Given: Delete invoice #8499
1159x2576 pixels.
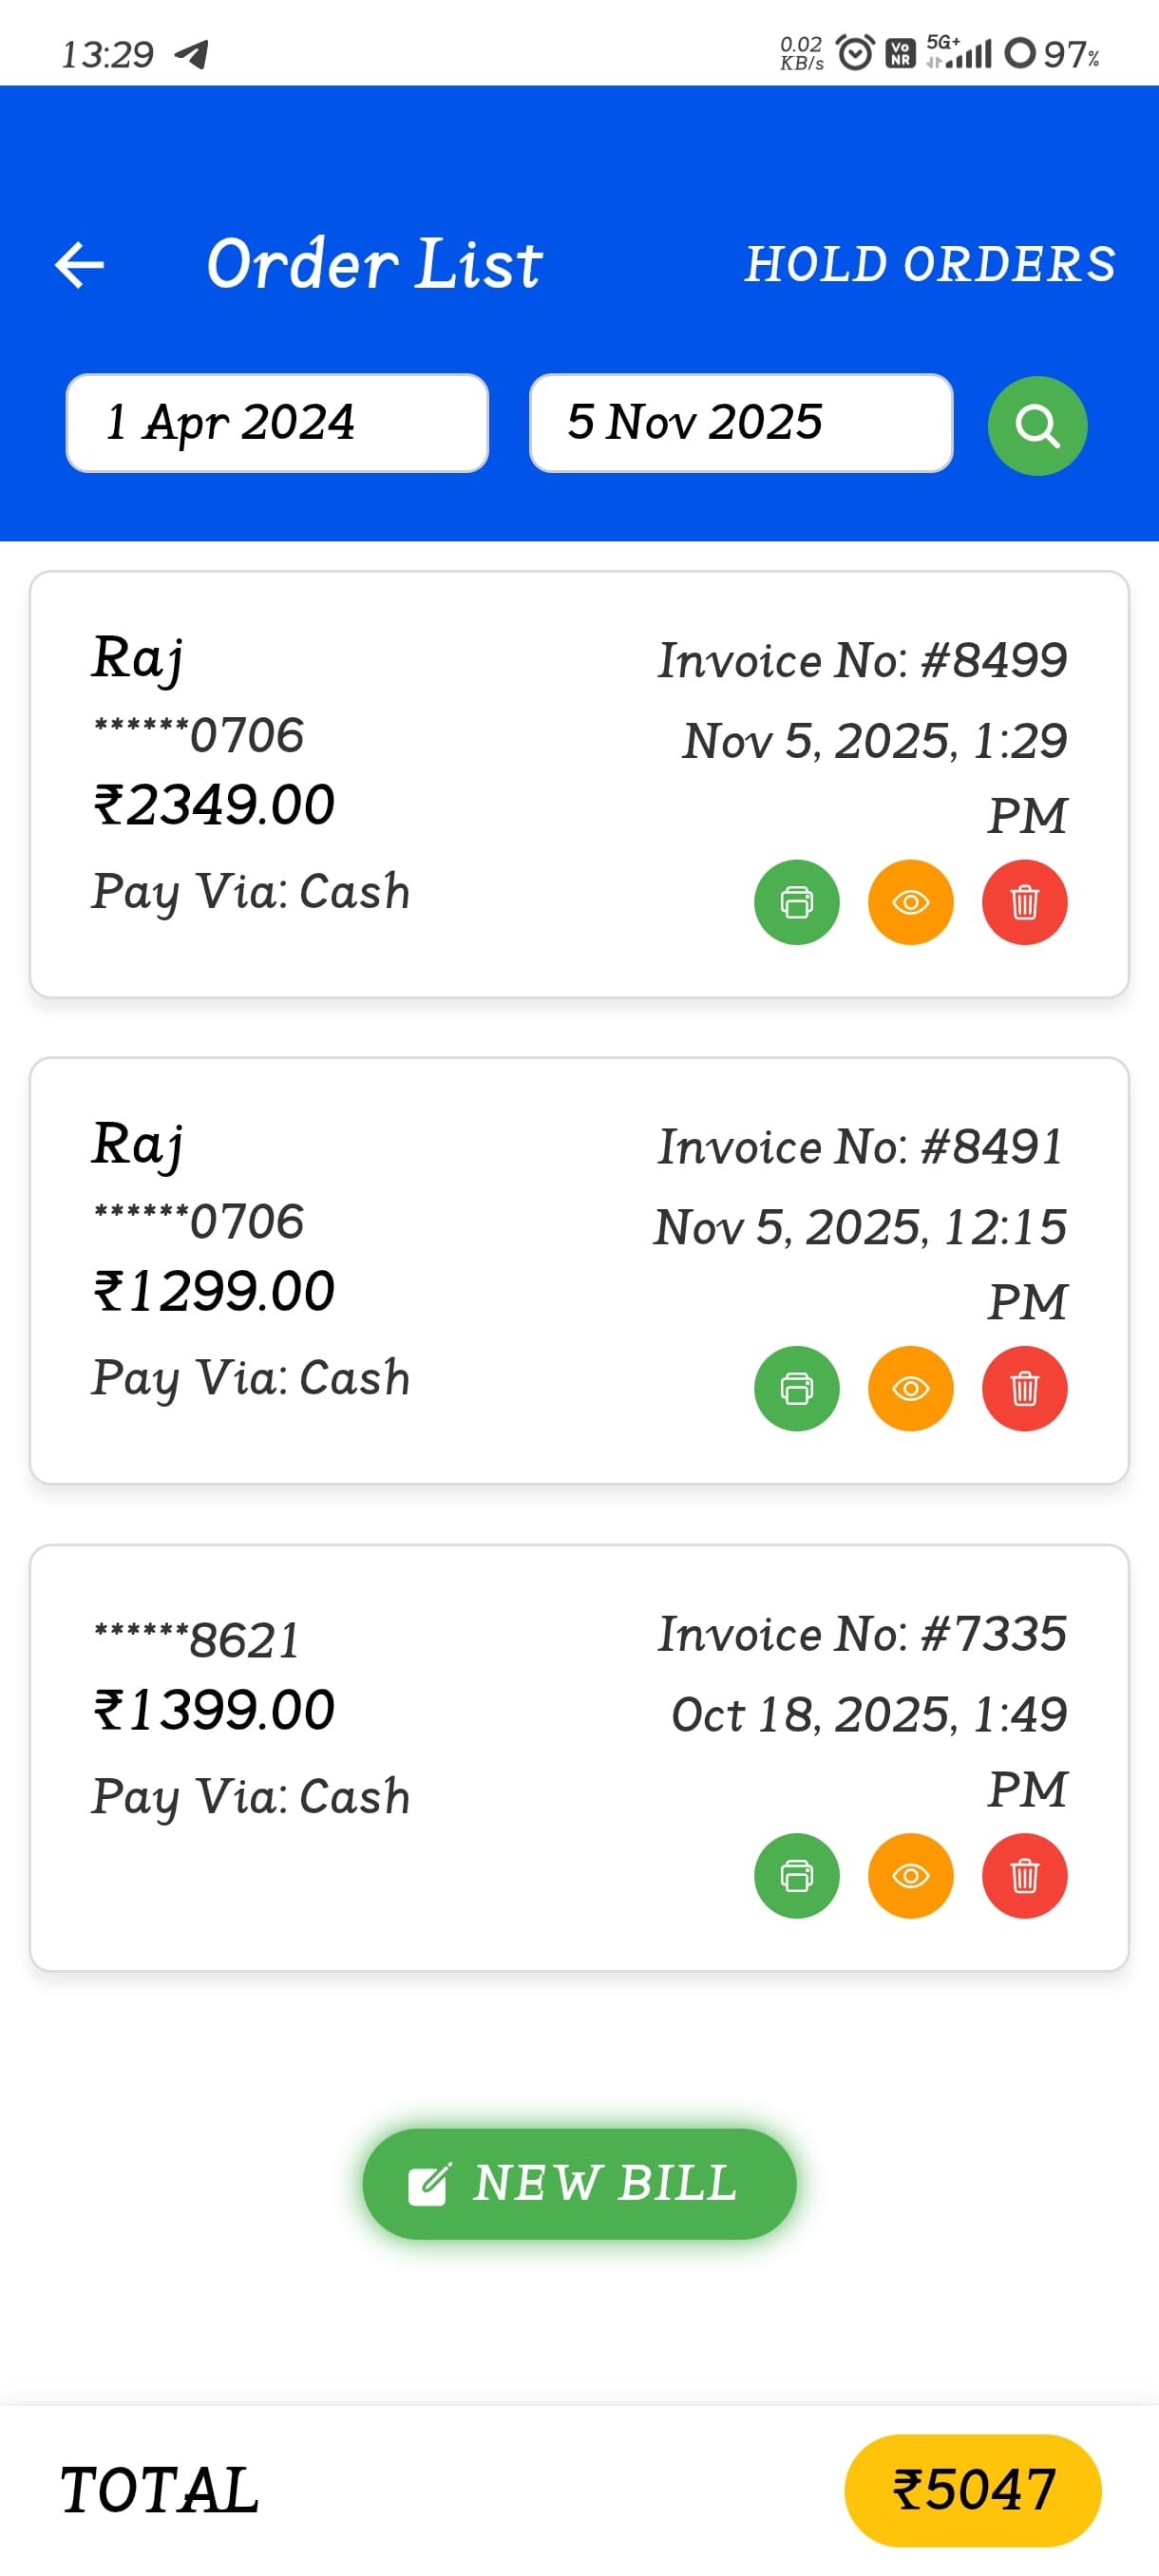Looking at the screenshot, I should (x=1024, y=902).
